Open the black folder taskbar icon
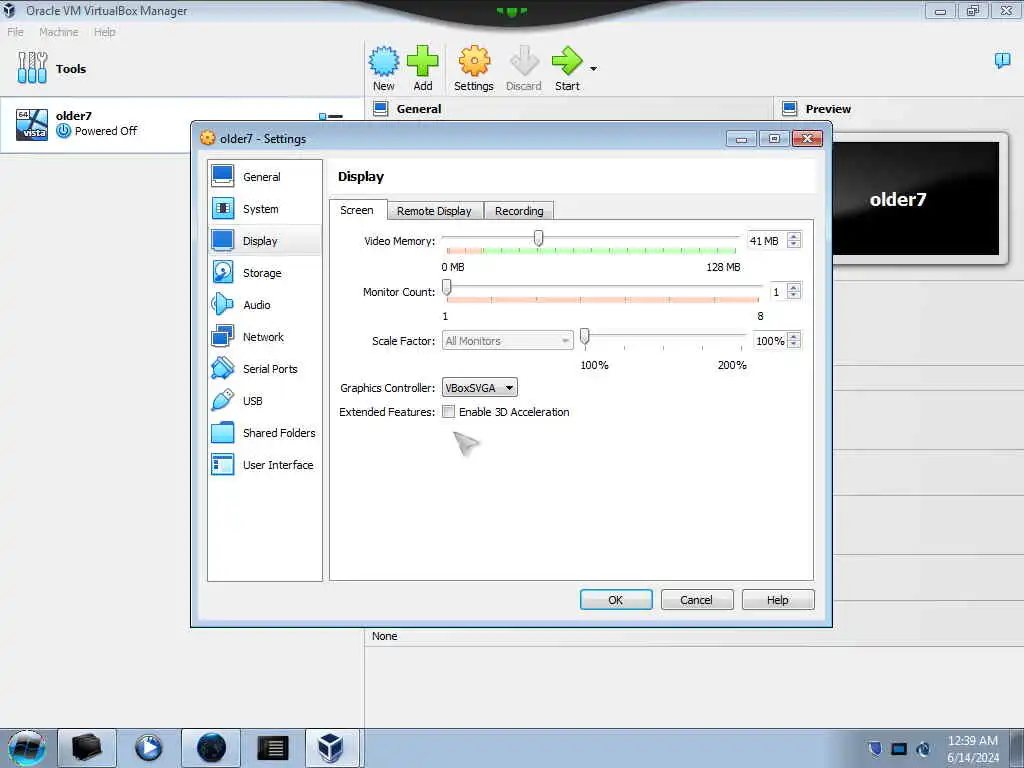Viewport: 1024px width, 768px height. pos(87,748)
